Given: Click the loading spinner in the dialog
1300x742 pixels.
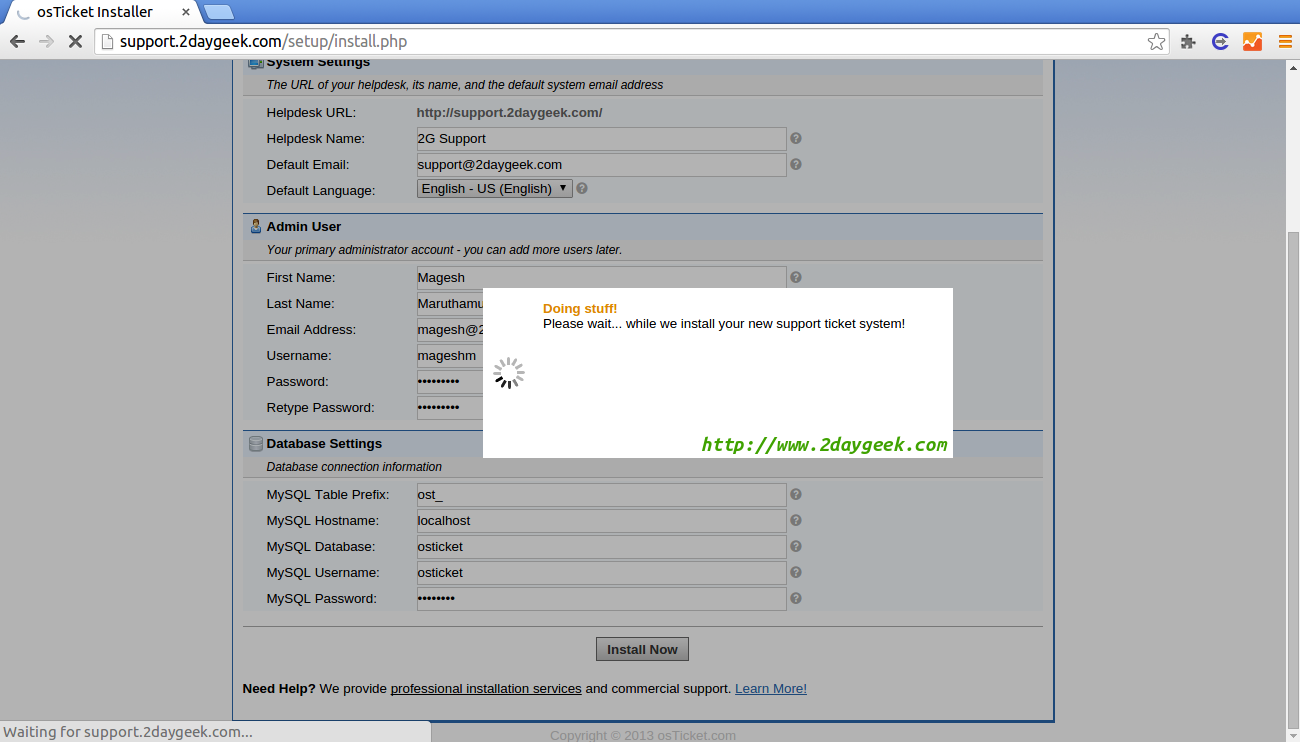Looking at the screenshot, I should [x=509, y=373].
